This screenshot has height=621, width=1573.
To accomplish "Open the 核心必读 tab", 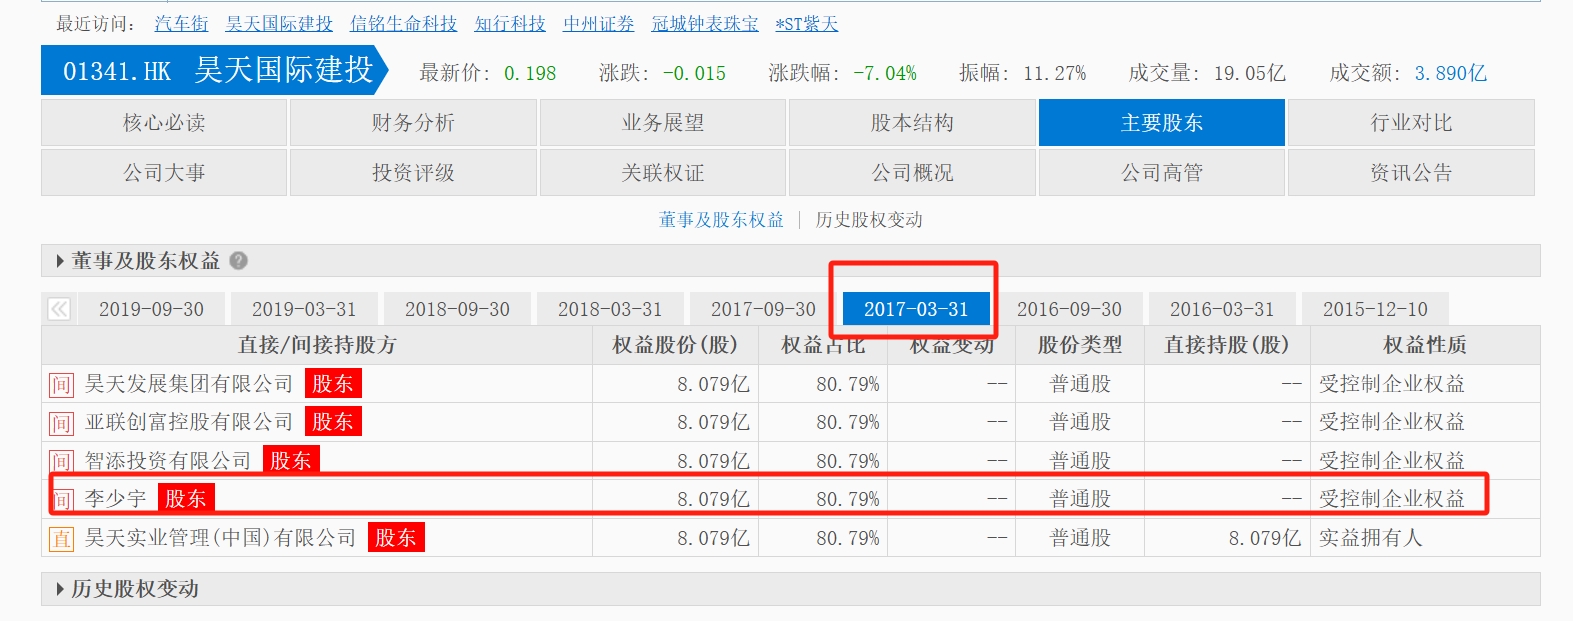I will point(164,123).
